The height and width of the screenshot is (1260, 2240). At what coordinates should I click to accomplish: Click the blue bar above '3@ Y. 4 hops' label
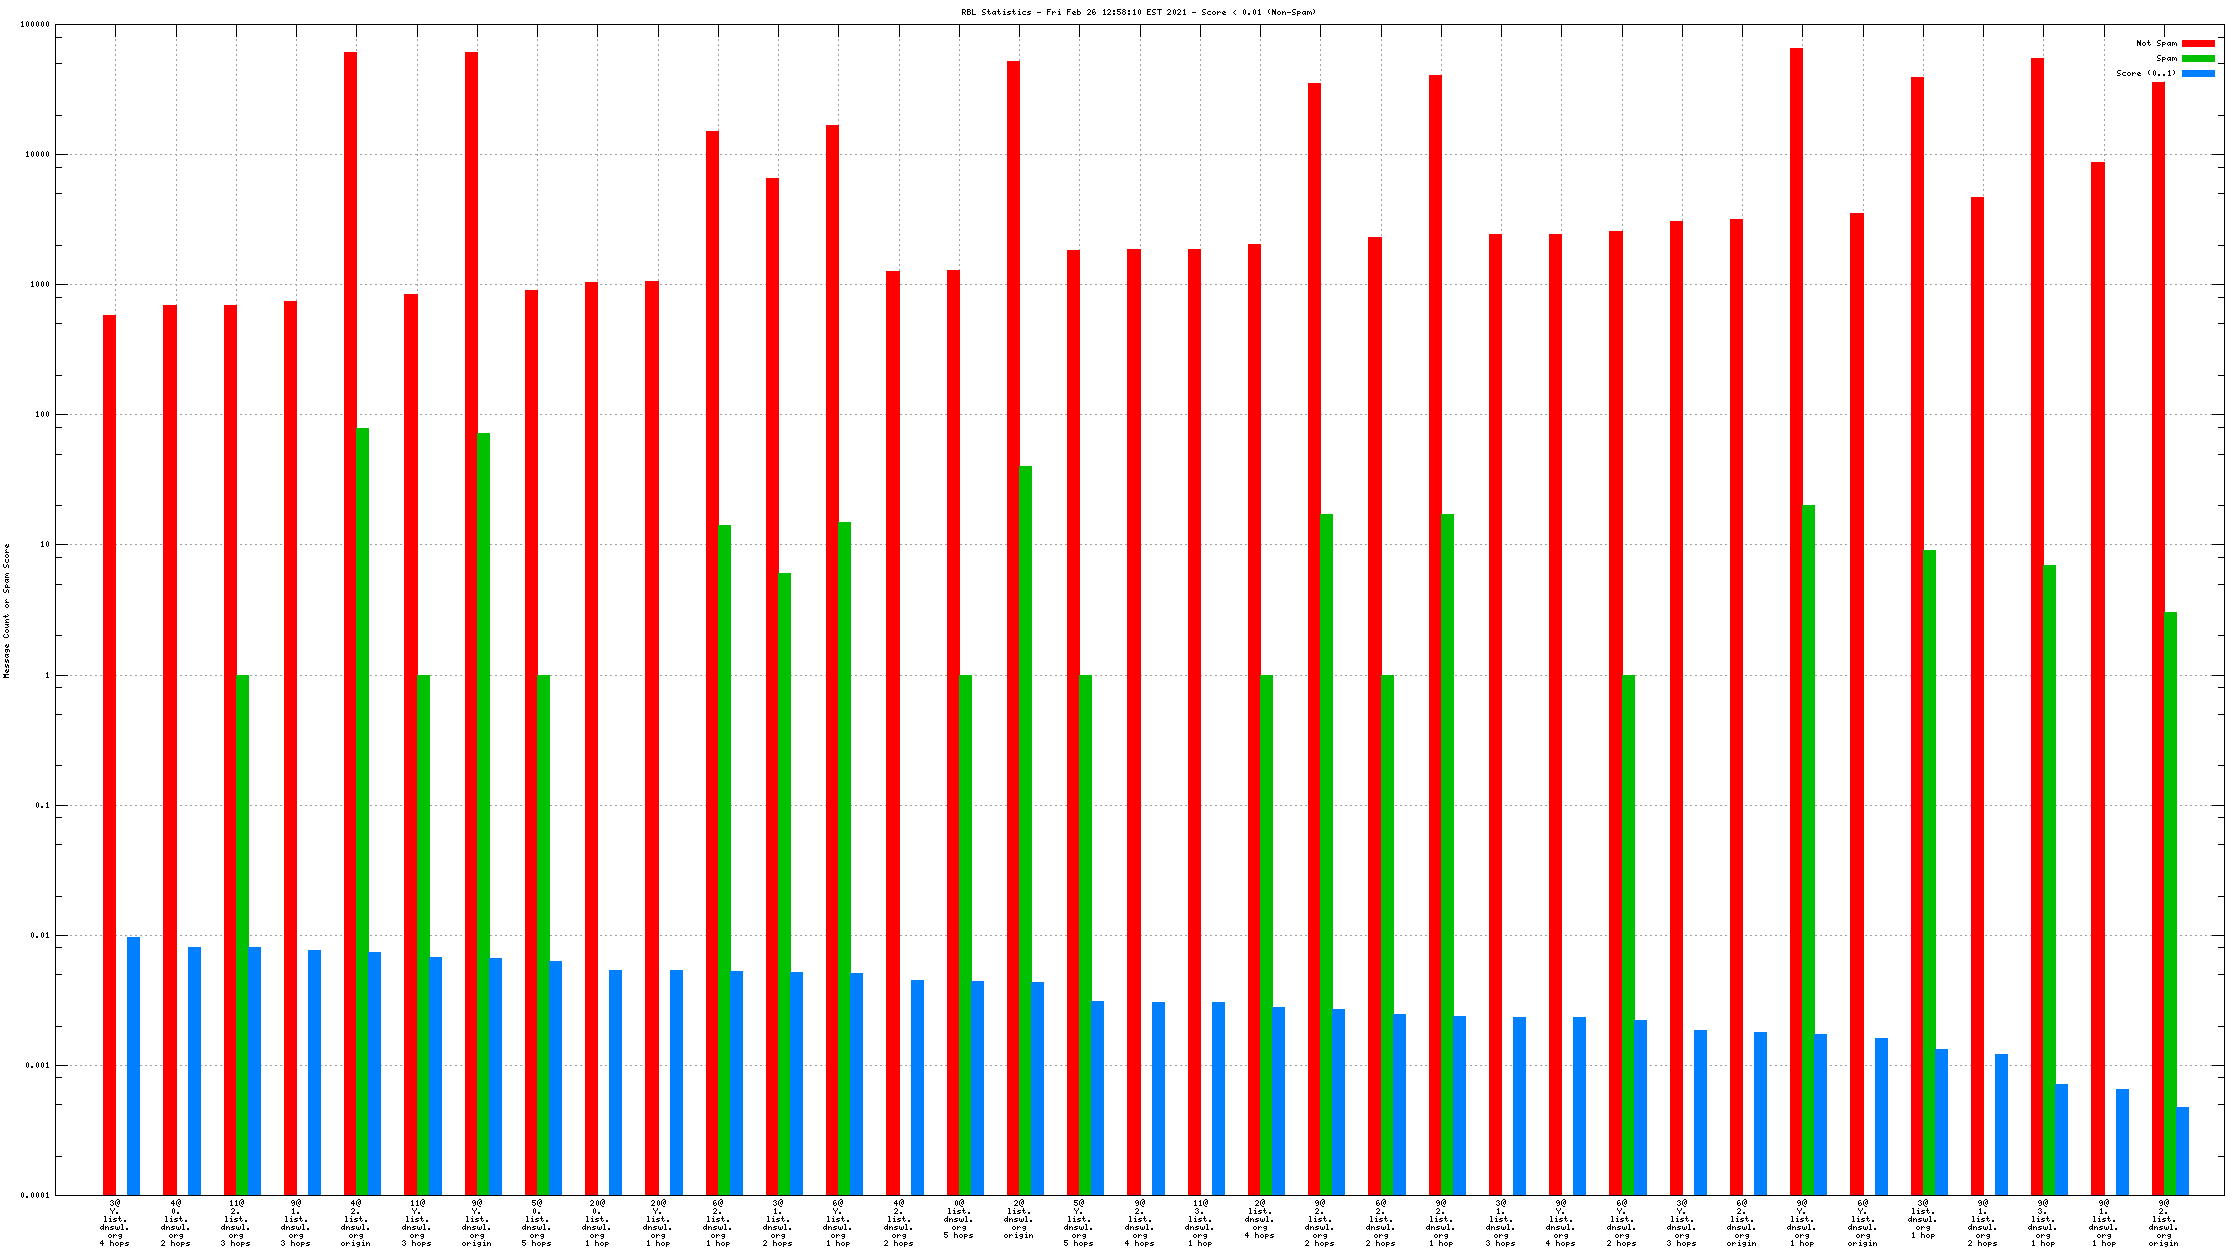coord(133,1065)
